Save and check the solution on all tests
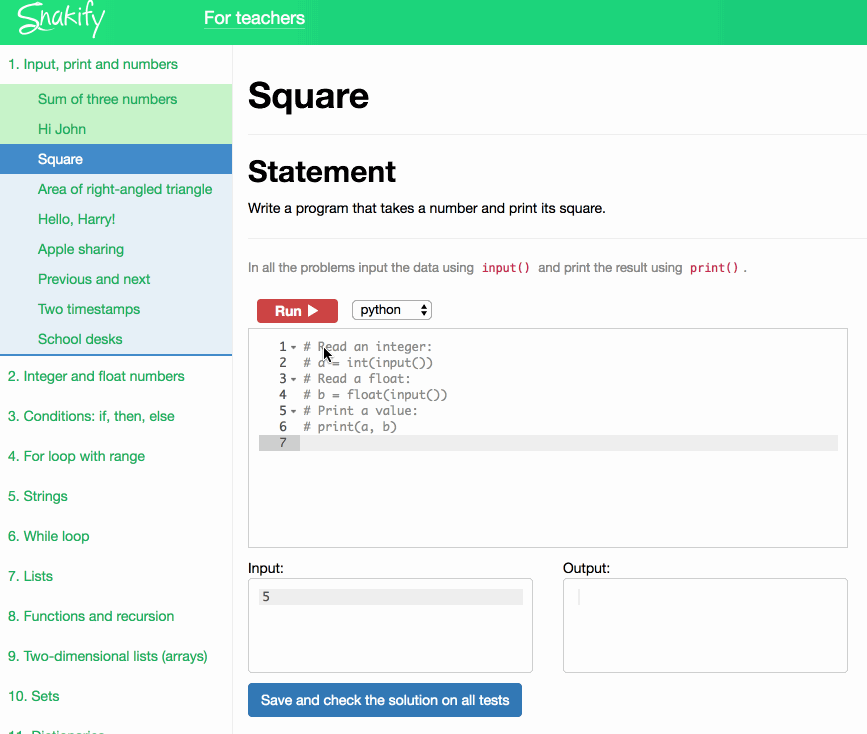The height and width of the screenshot is (734, 867). [x=384, y=700]
